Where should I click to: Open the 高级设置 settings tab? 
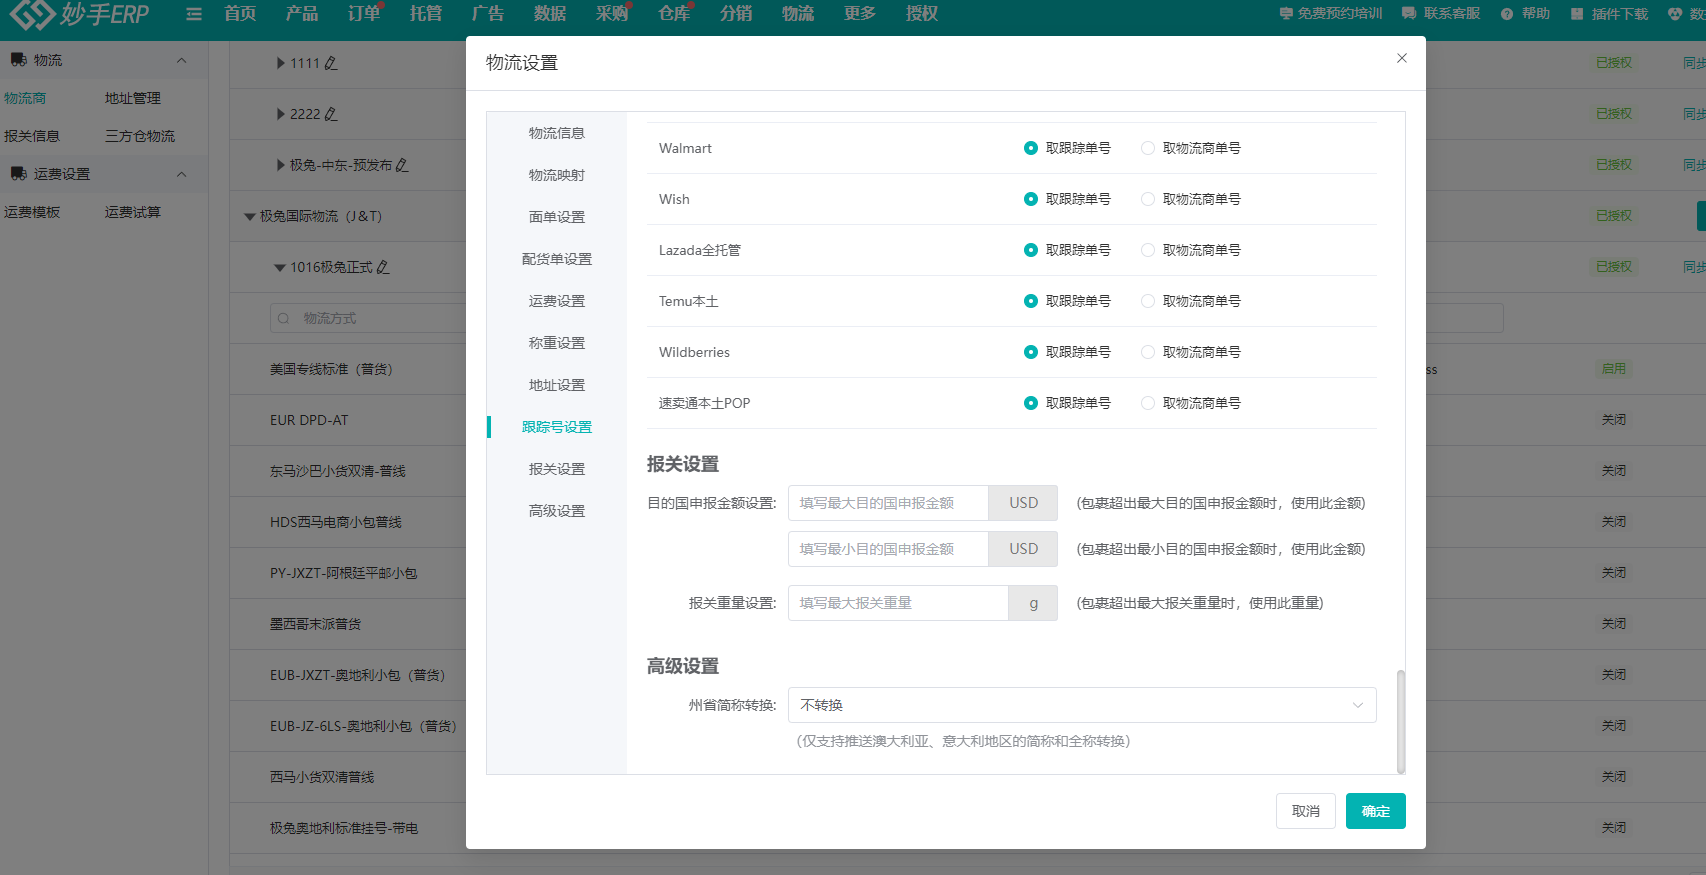click(557, 511)
